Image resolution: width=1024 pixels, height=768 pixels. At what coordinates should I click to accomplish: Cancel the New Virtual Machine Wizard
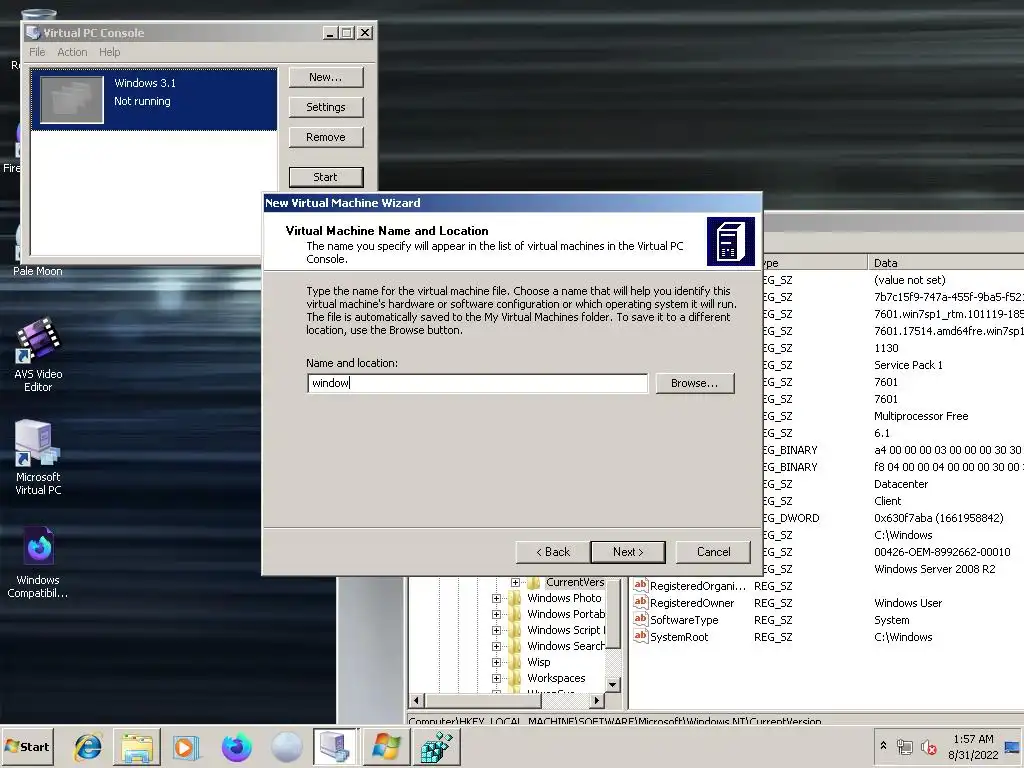(x=713, y=552)
